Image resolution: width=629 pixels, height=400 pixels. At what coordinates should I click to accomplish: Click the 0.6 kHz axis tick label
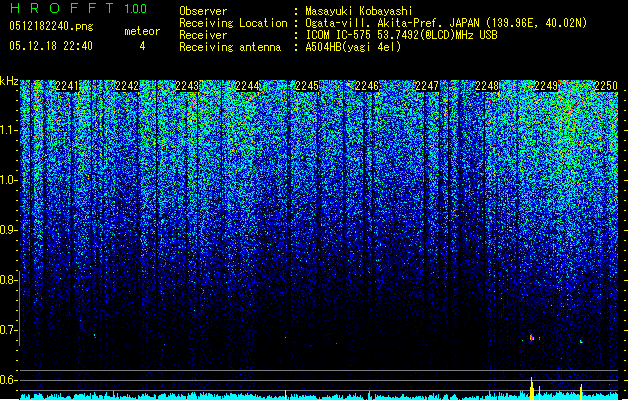tap(8, 380)
